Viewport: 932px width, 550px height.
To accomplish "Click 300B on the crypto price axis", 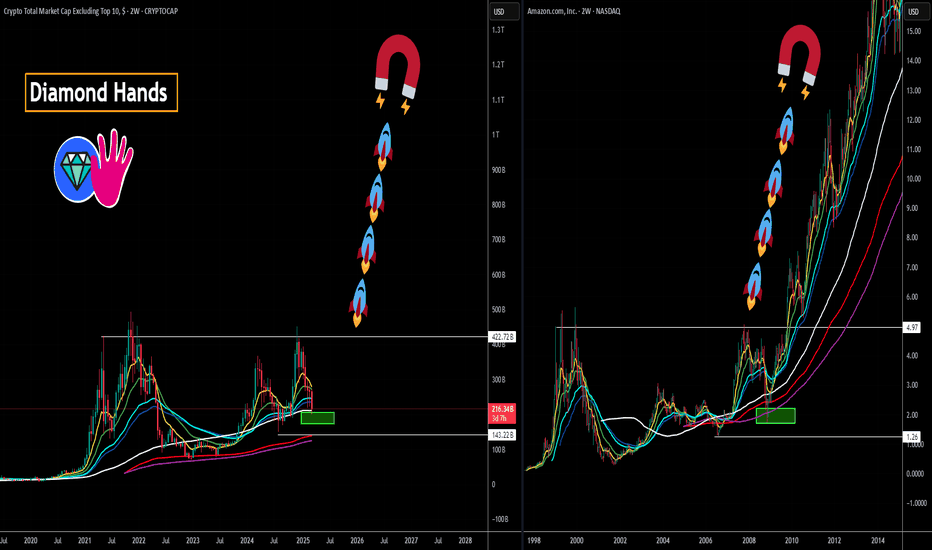I will pos(499,379).
